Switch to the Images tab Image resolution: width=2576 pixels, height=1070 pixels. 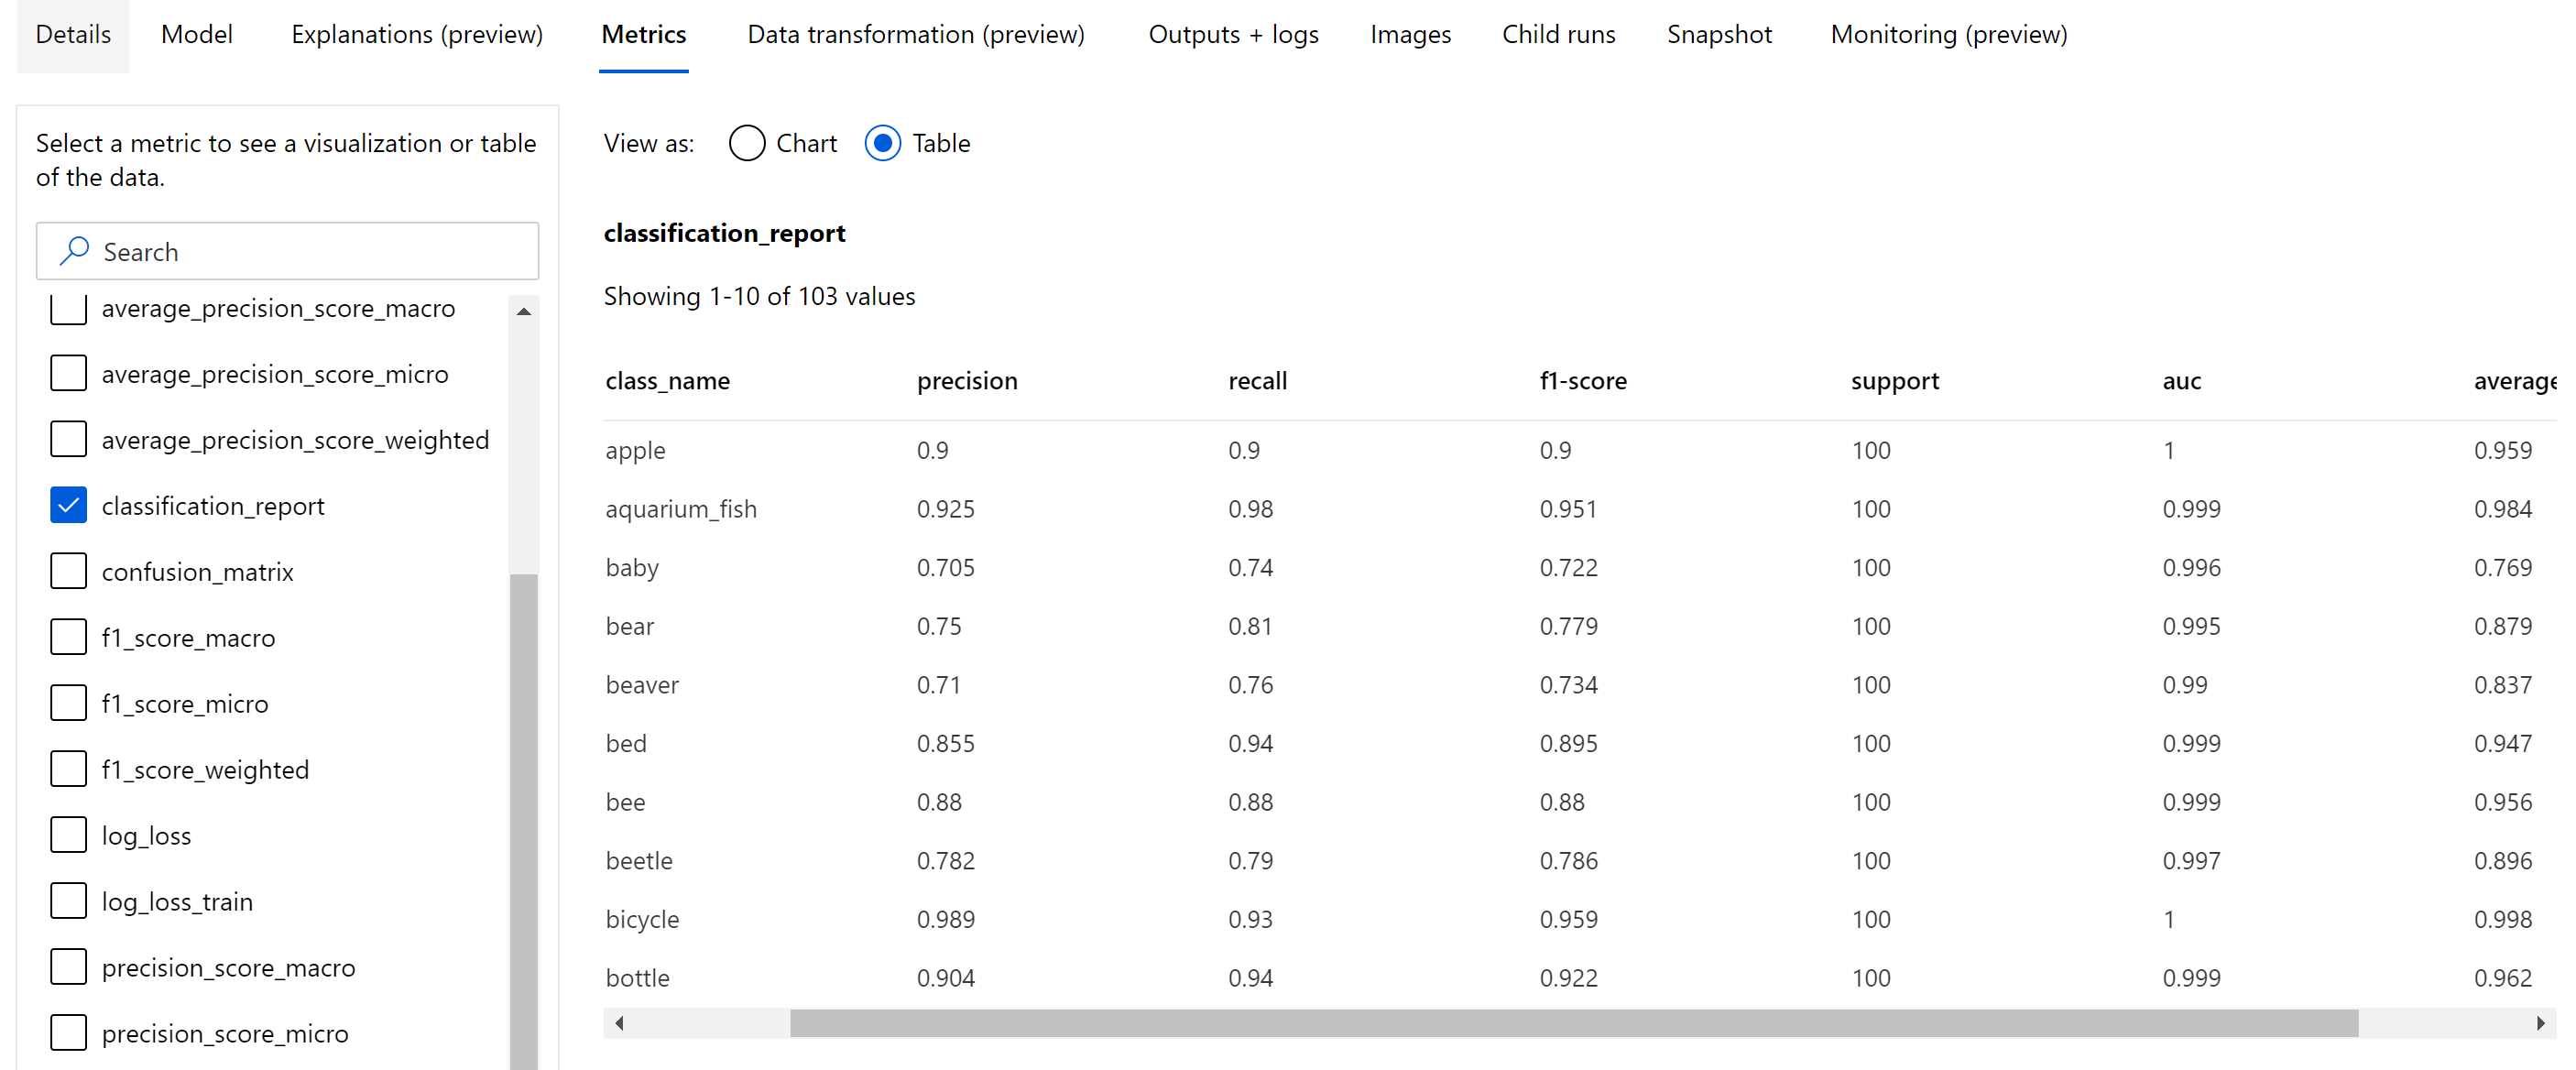tap(1412, 33)
